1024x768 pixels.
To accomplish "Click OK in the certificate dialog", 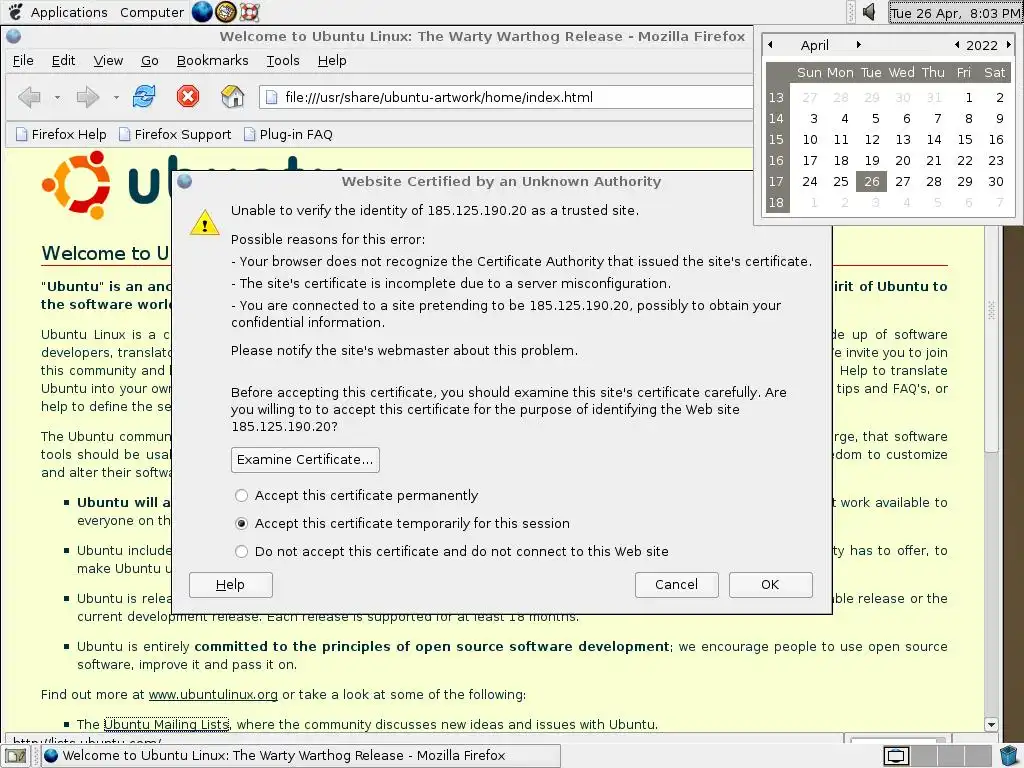I will tap(771, 585).
